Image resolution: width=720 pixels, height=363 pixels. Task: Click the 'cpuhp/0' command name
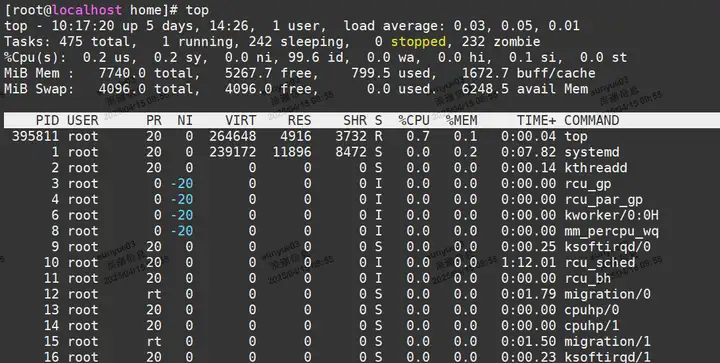click(591, 310)
